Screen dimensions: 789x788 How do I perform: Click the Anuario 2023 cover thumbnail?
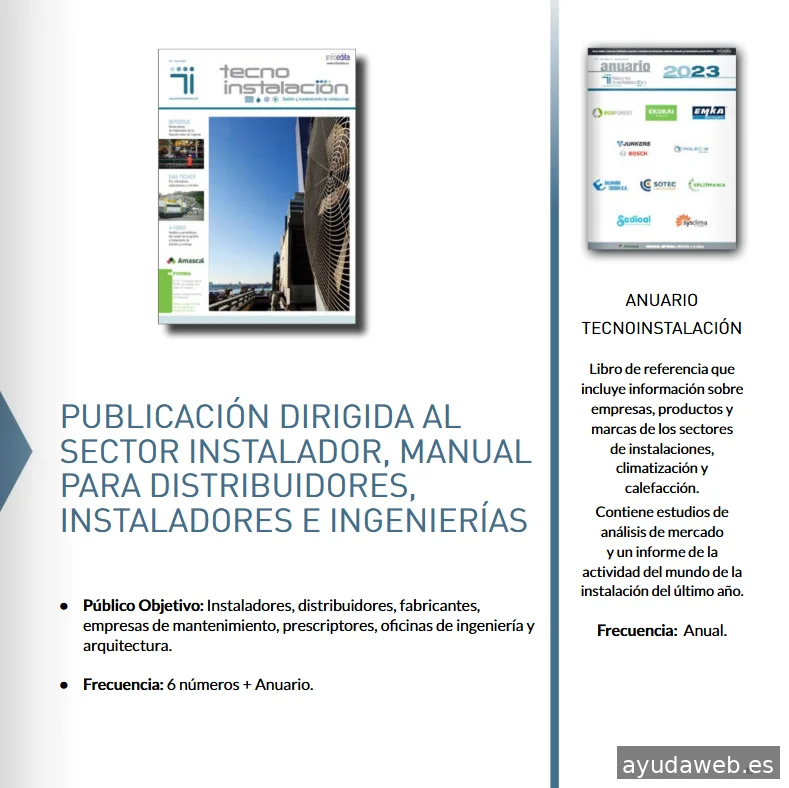coord(662,149)
